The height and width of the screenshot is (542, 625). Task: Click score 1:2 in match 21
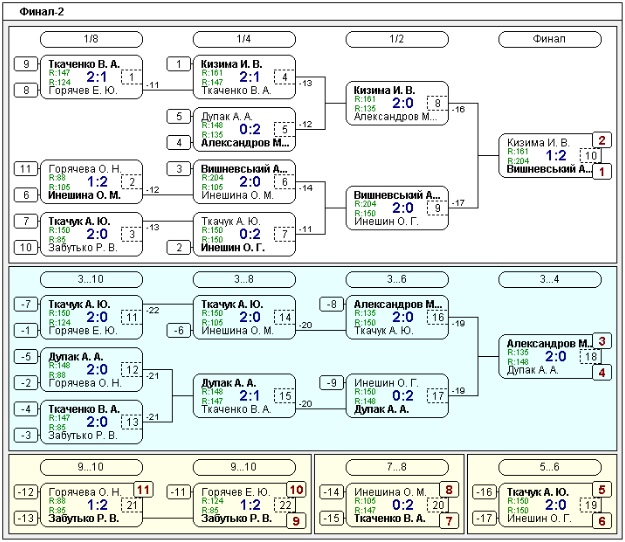(x=97, y=505)
